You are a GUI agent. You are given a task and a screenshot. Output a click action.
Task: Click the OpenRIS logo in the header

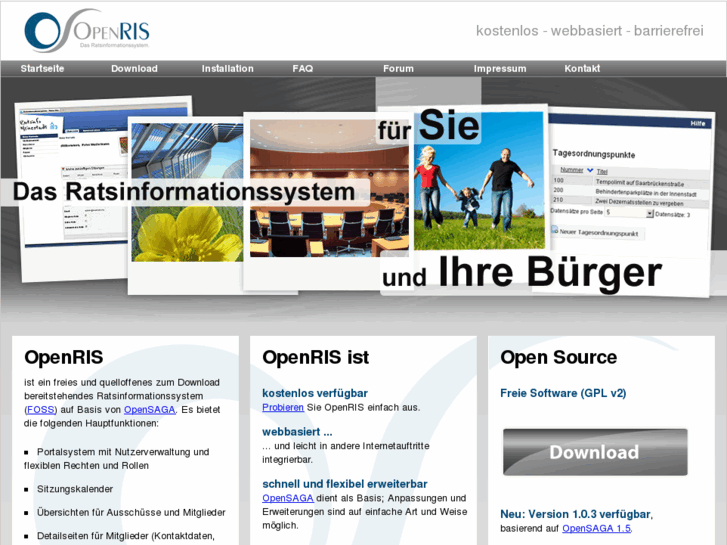[x=87, y=31]
